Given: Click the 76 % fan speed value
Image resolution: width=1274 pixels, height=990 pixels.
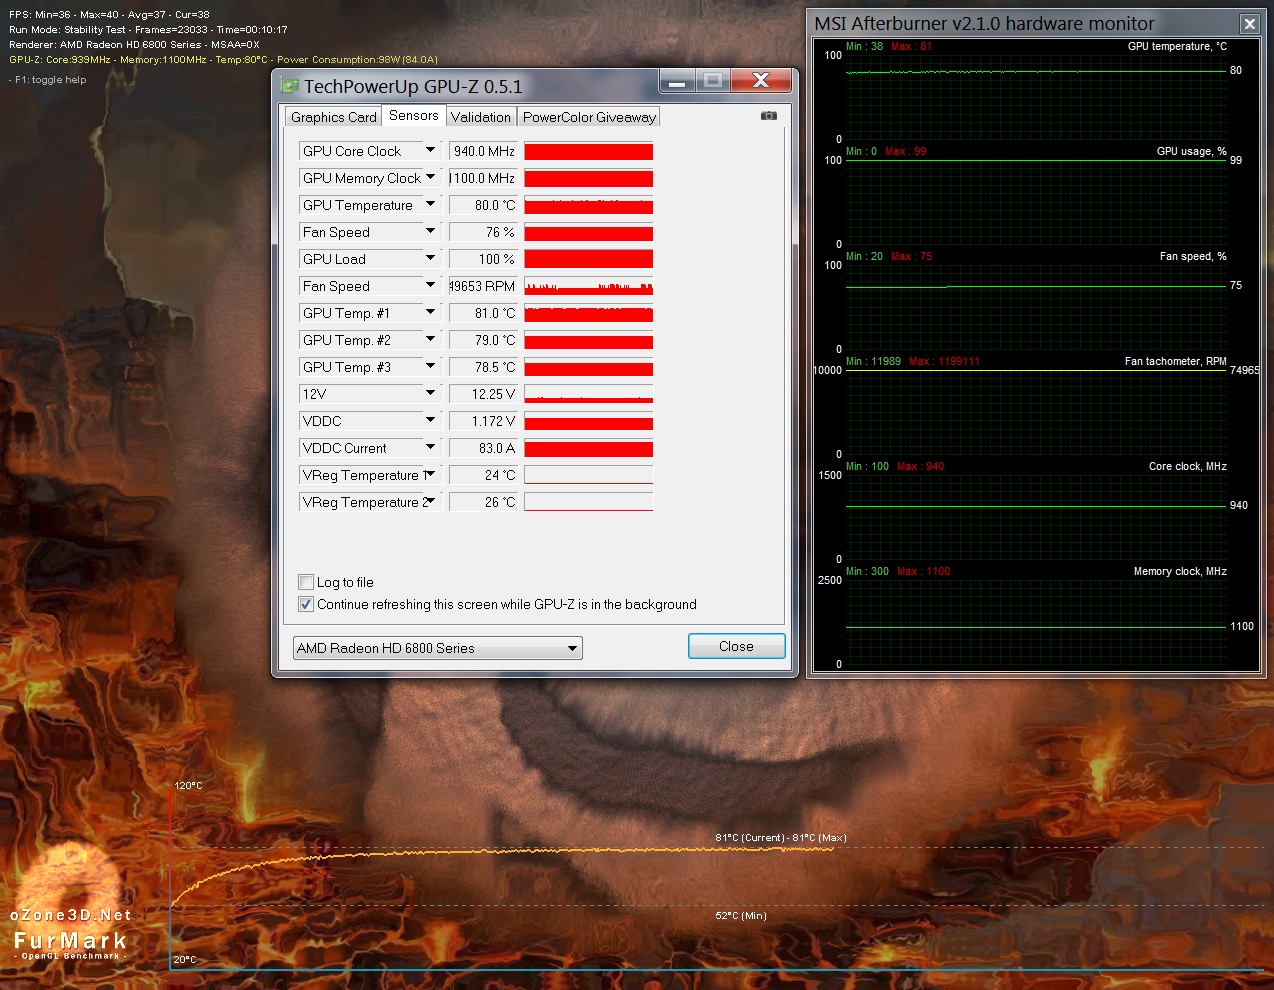Looking at the screenshot, I should tap(483, 232).
